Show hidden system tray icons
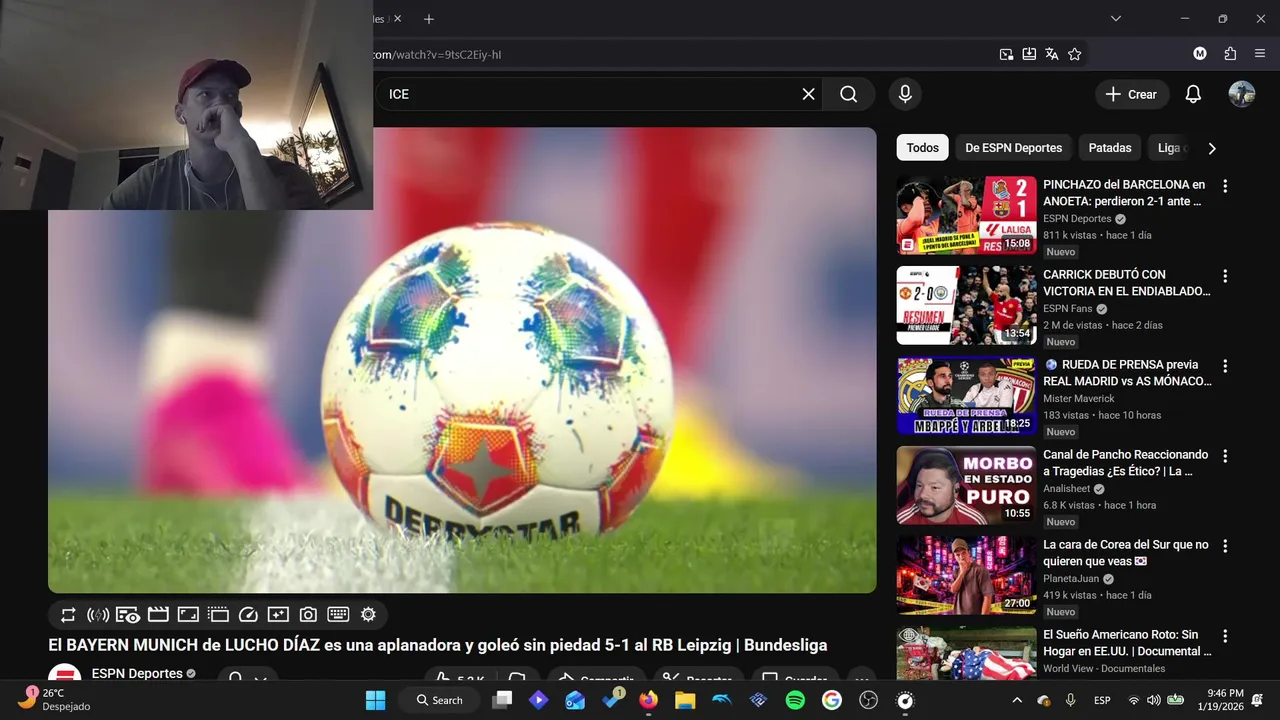 1017,700
